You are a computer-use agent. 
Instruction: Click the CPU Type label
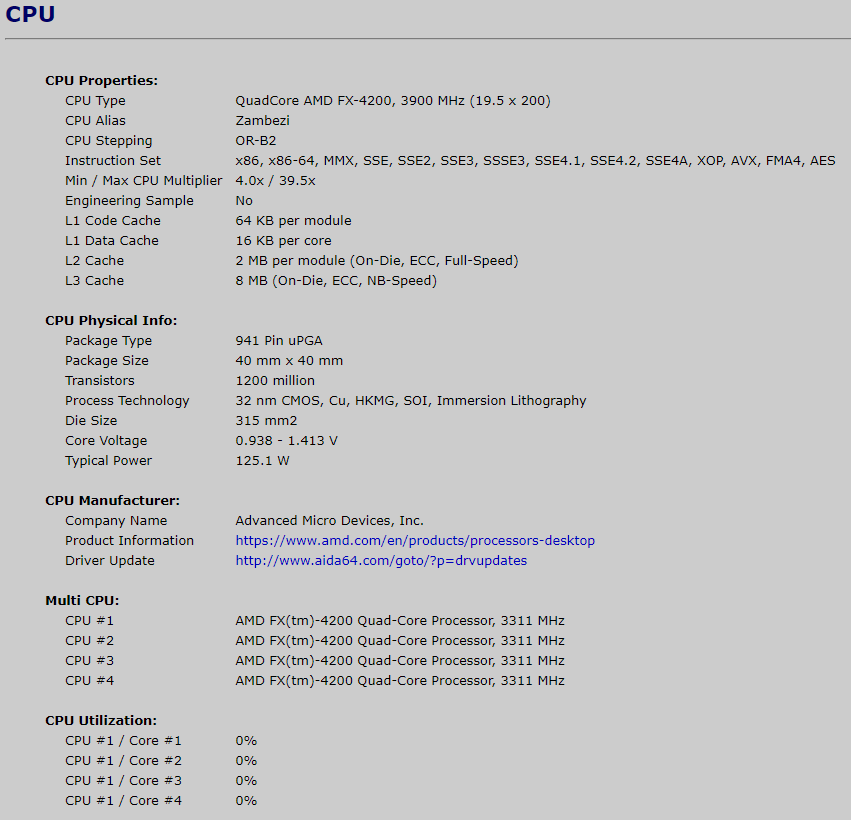pos(95,100)
